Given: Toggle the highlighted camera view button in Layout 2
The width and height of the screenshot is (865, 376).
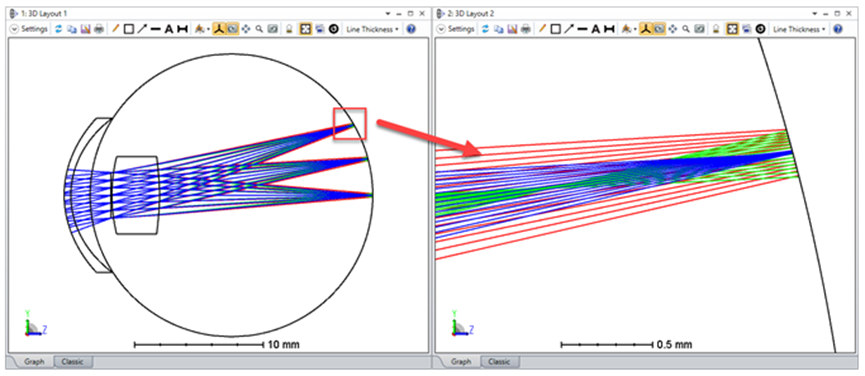Looking at the screenshot, I should (x=658, y=29).
